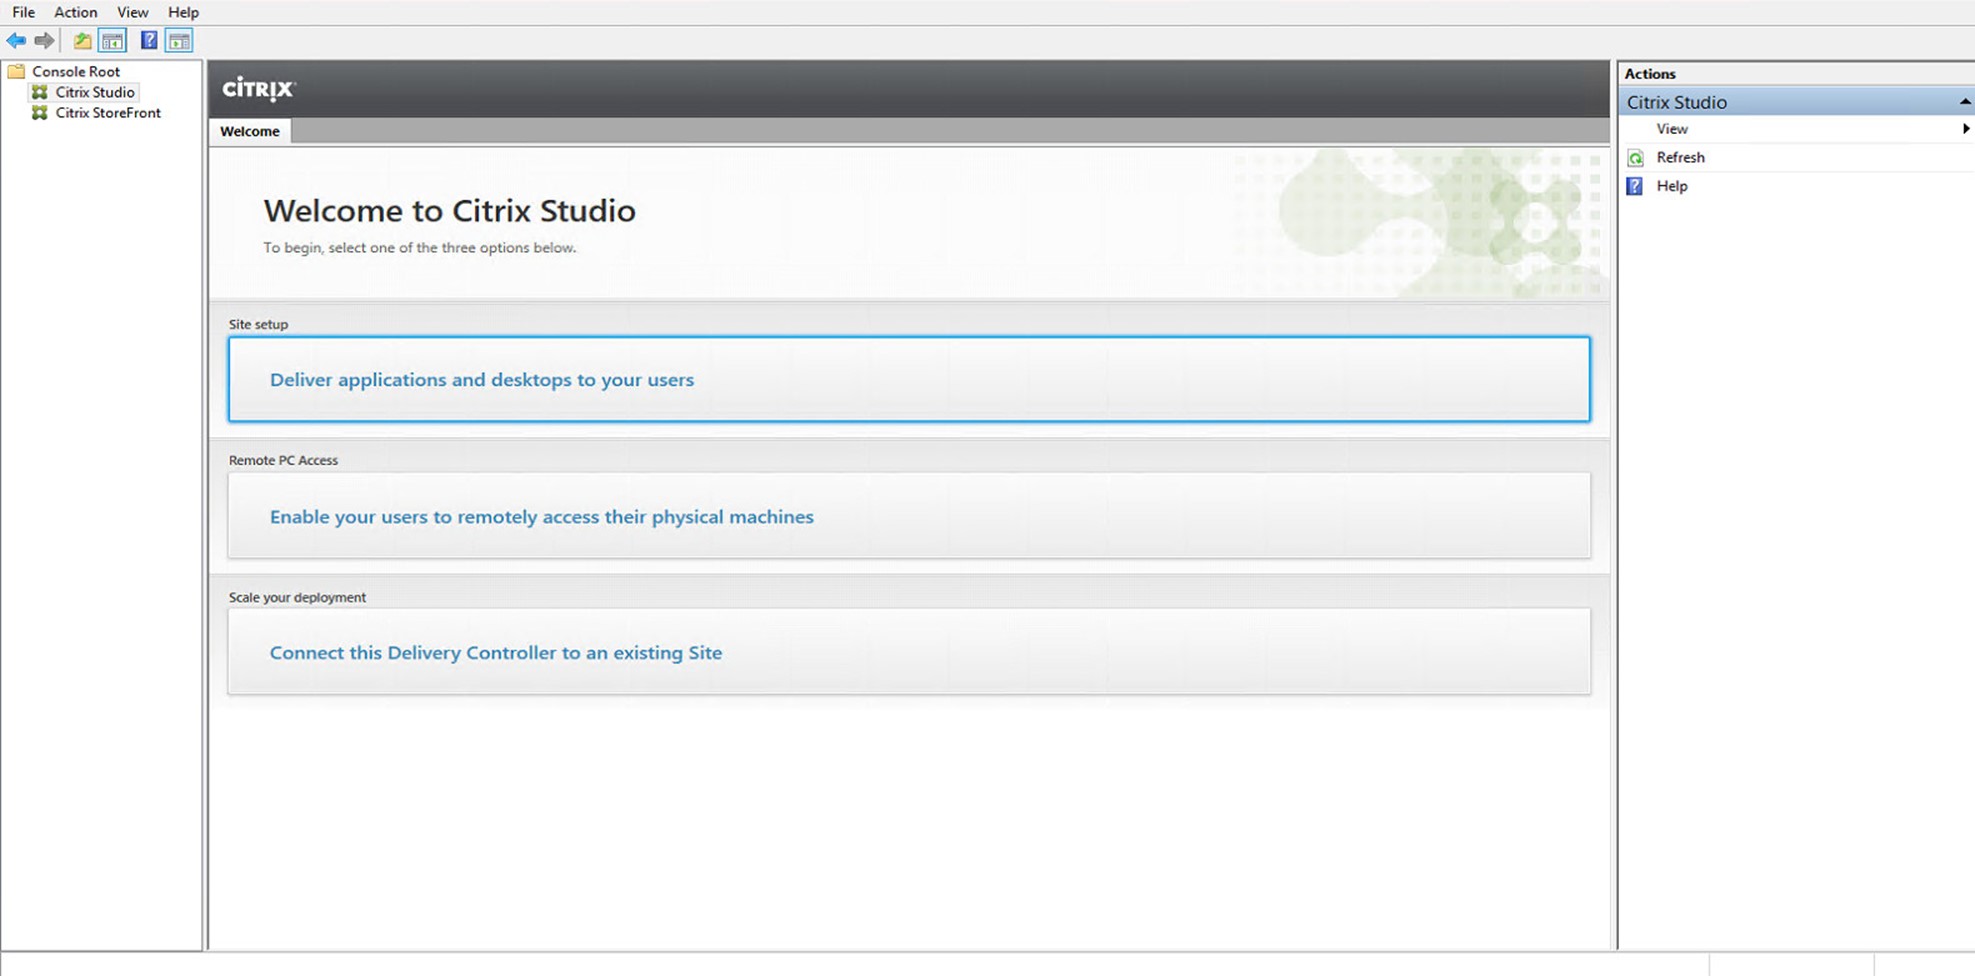Collapse the Citrix Studio actions section arrow
Viewport: 1975px width, 976px height.
click(1964, 102)
